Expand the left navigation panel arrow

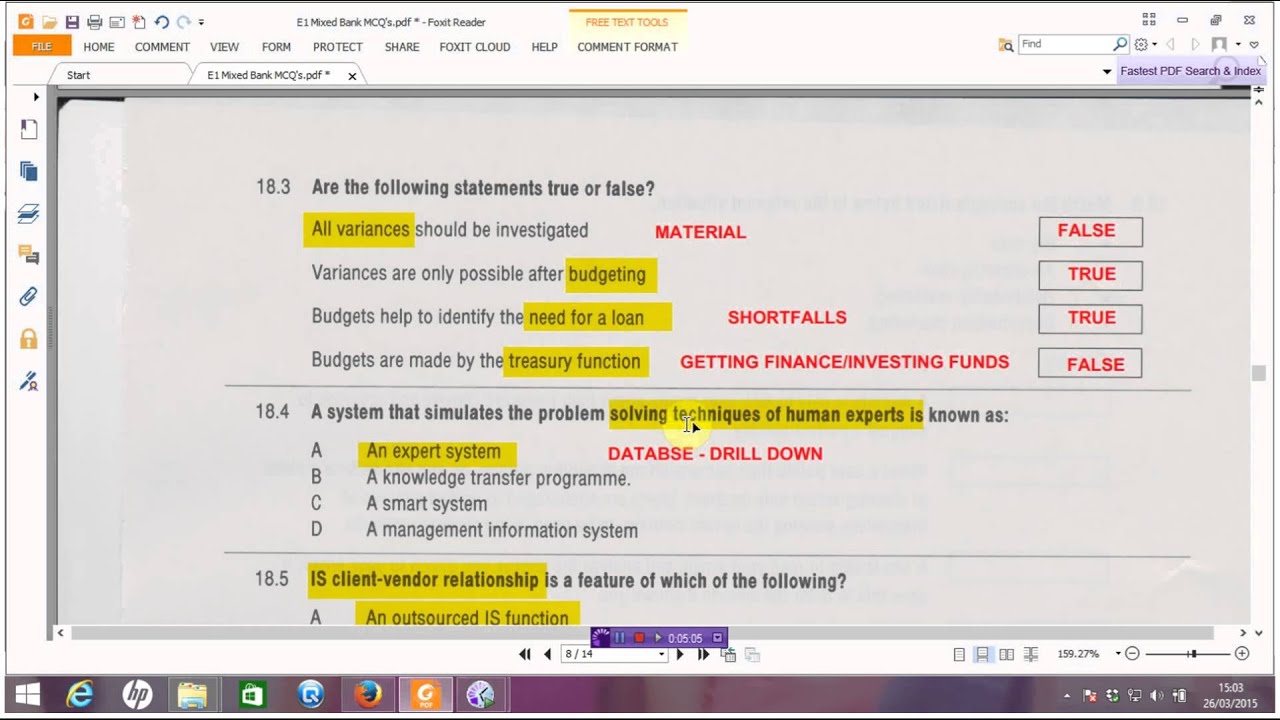click(36, 97)
